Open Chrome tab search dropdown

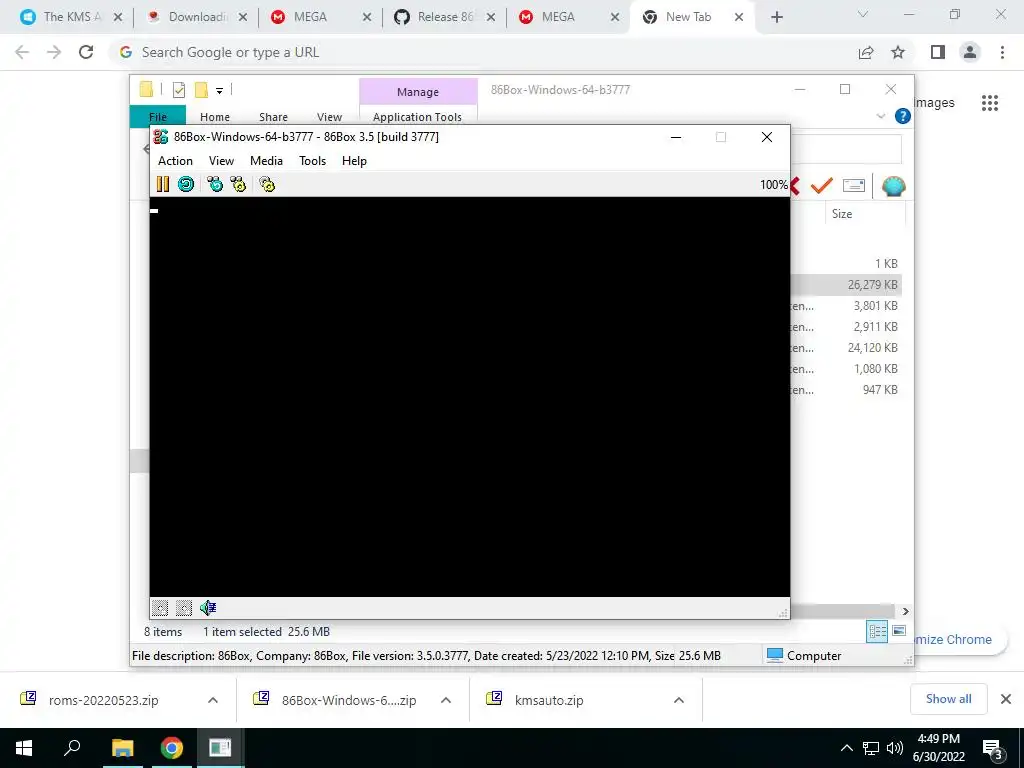pyautogui.click(x=863, y=14)
